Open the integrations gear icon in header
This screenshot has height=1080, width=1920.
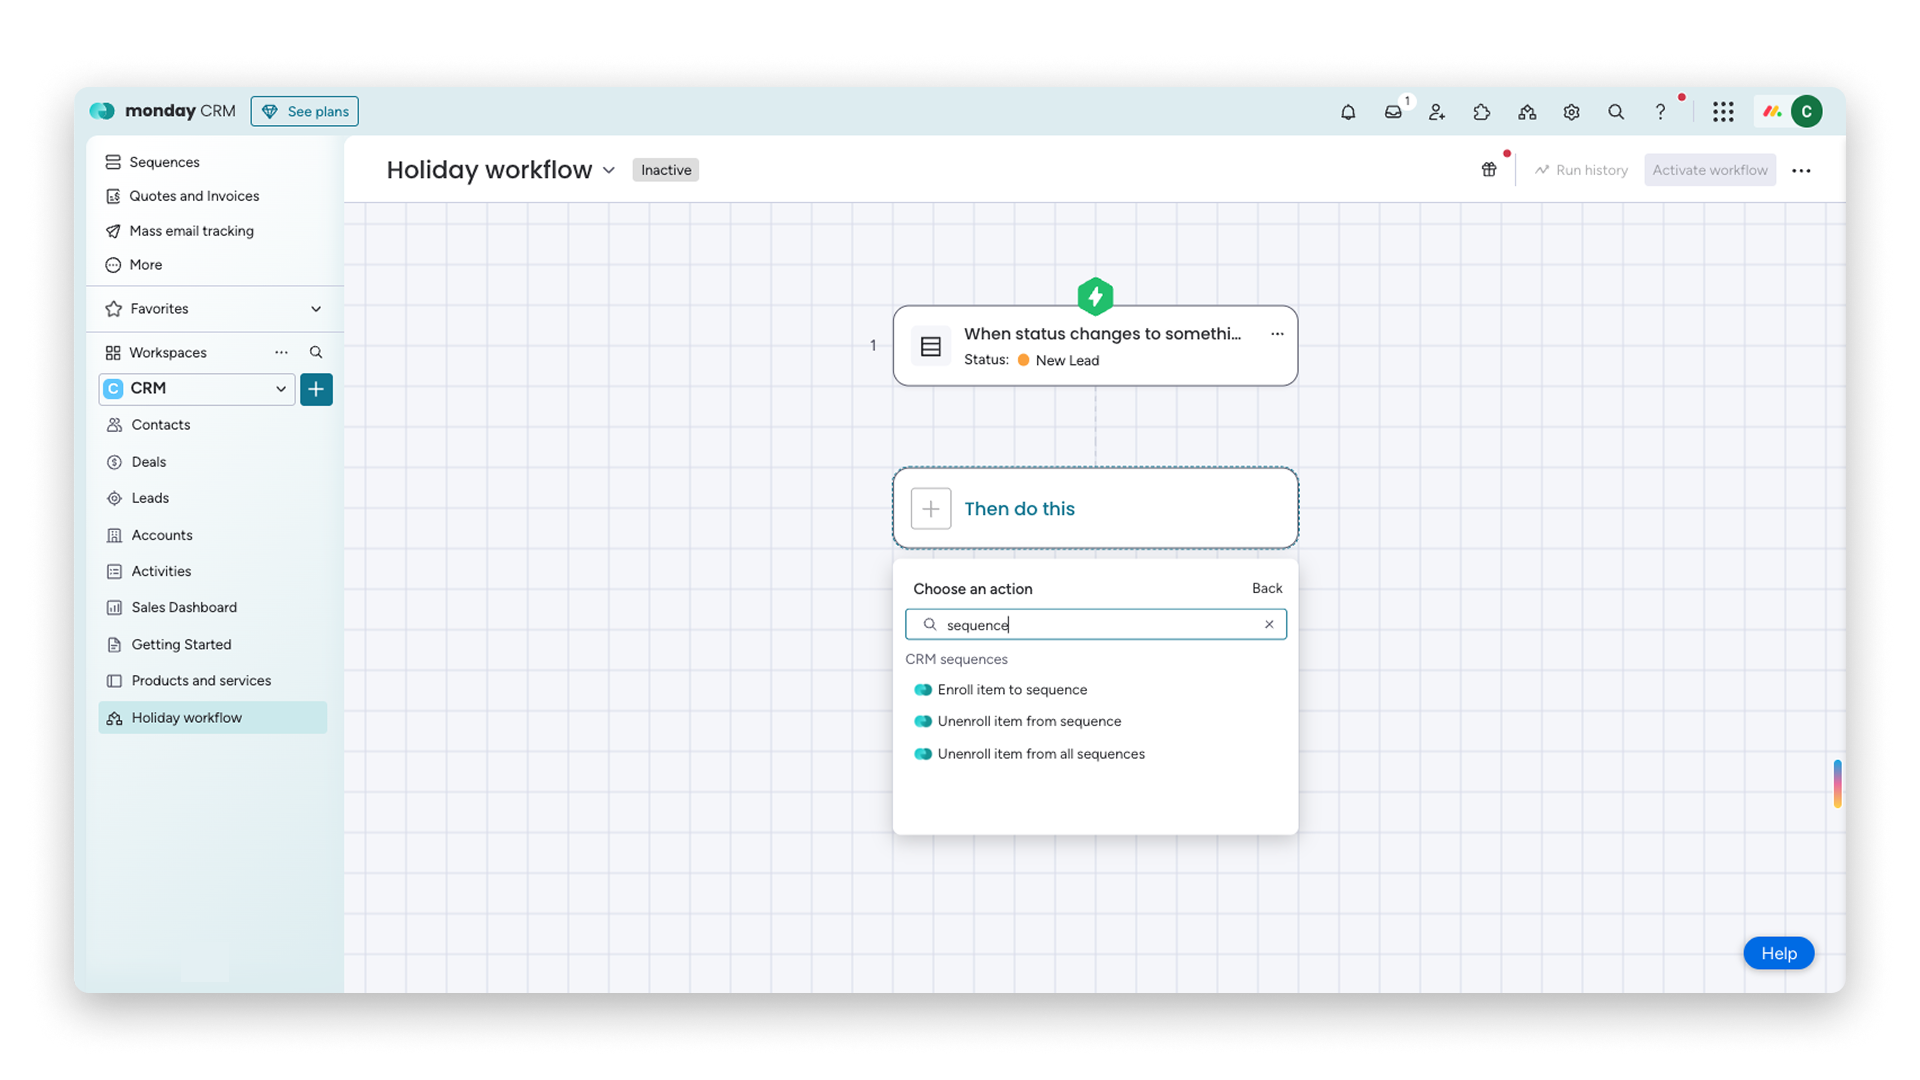[1571, 112]
